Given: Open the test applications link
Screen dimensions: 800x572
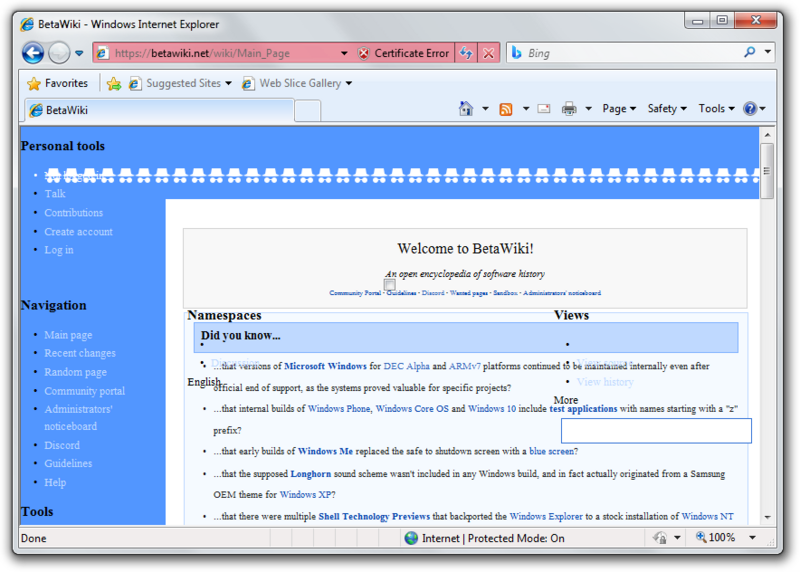Looking at the screenshot, I should 583,409.
